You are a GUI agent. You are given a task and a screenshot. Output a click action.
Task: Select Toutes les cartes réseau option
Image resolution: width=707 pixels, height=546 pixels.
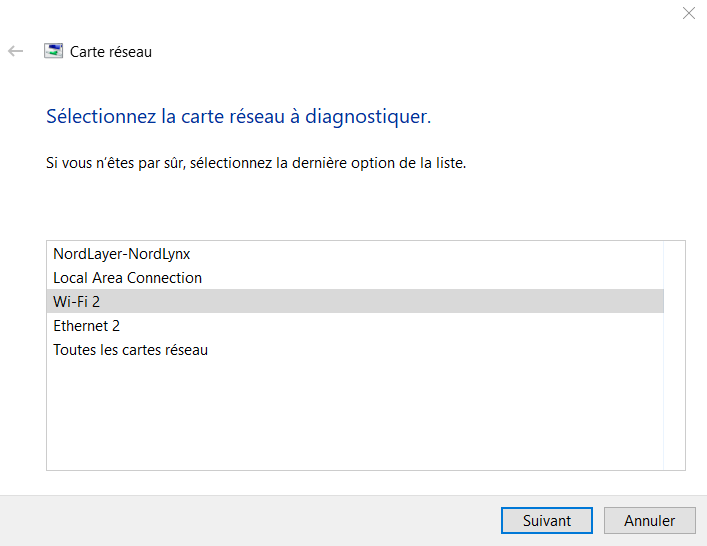130,350
